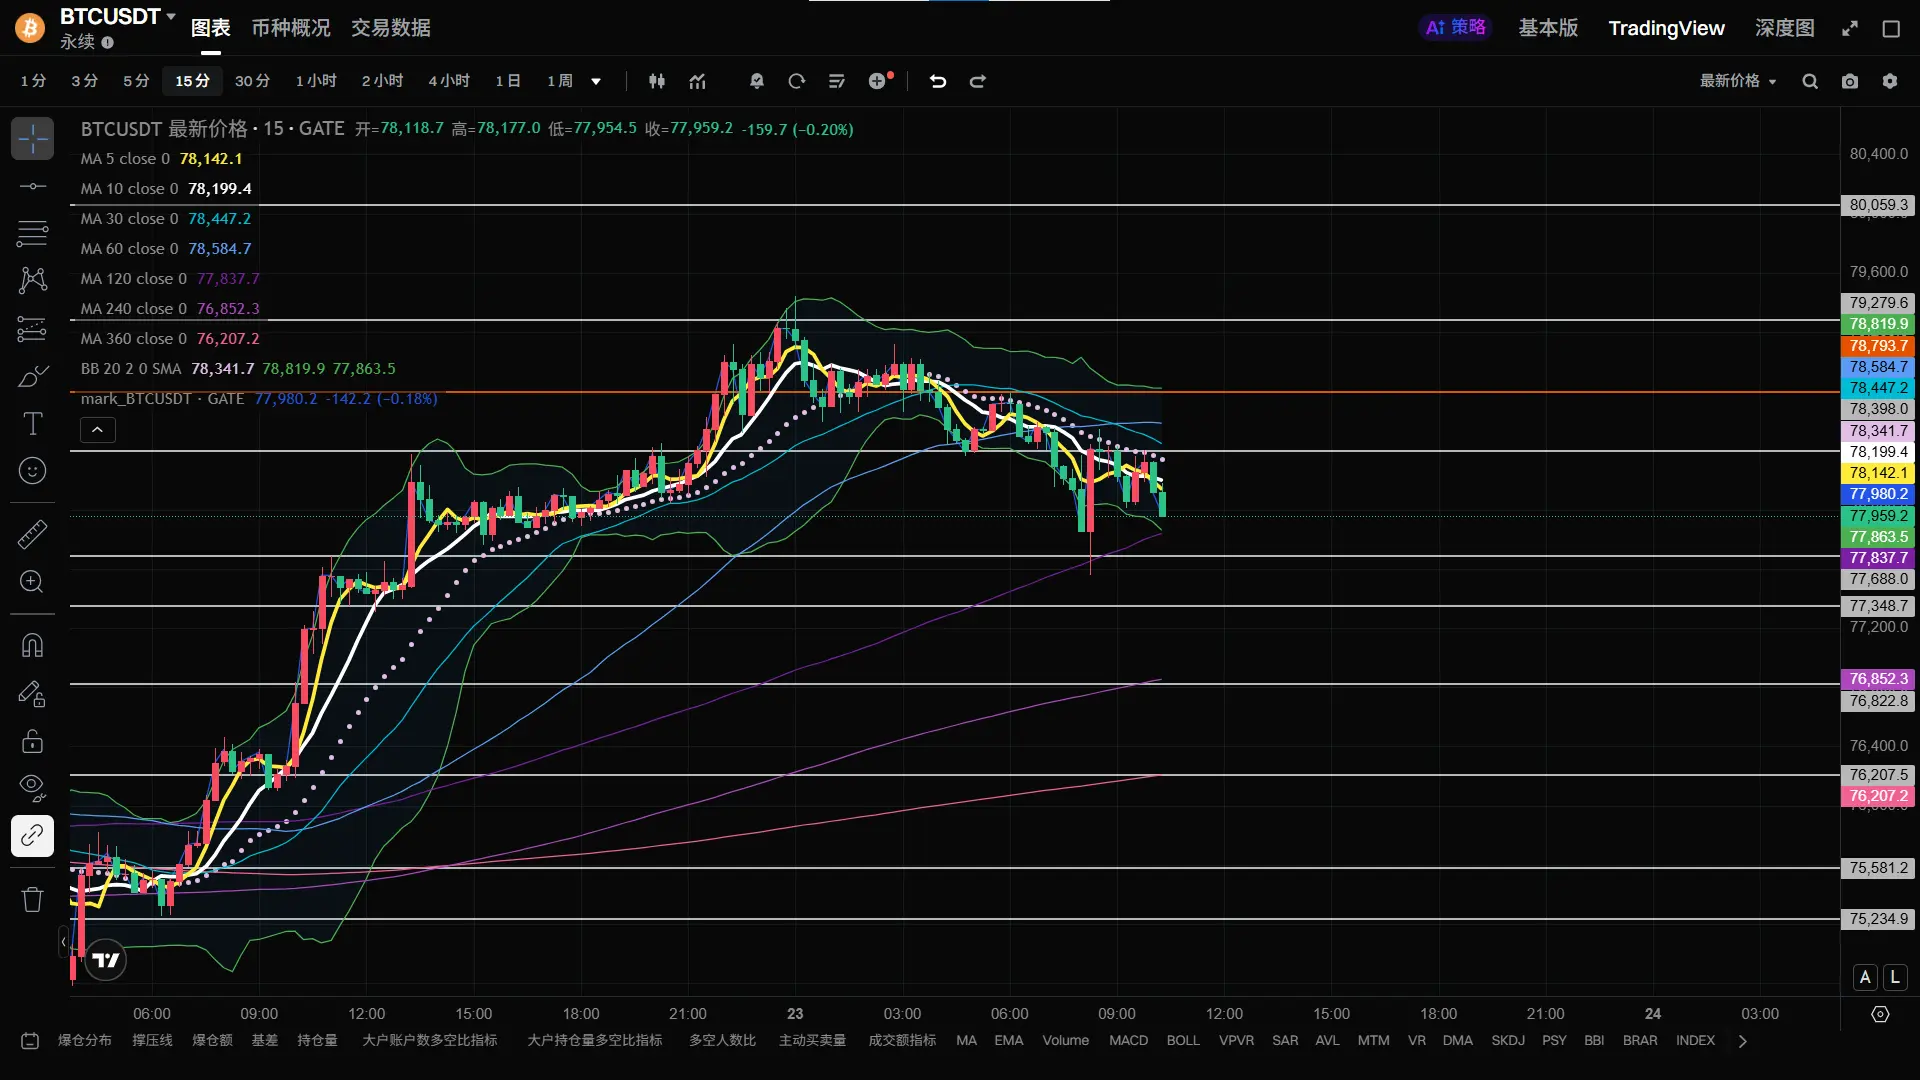The height and width of the screenshot is (1080, 1920).
Task: Click the AI 策略 button
Action: pyautogui.click(x=1455, y=28)
